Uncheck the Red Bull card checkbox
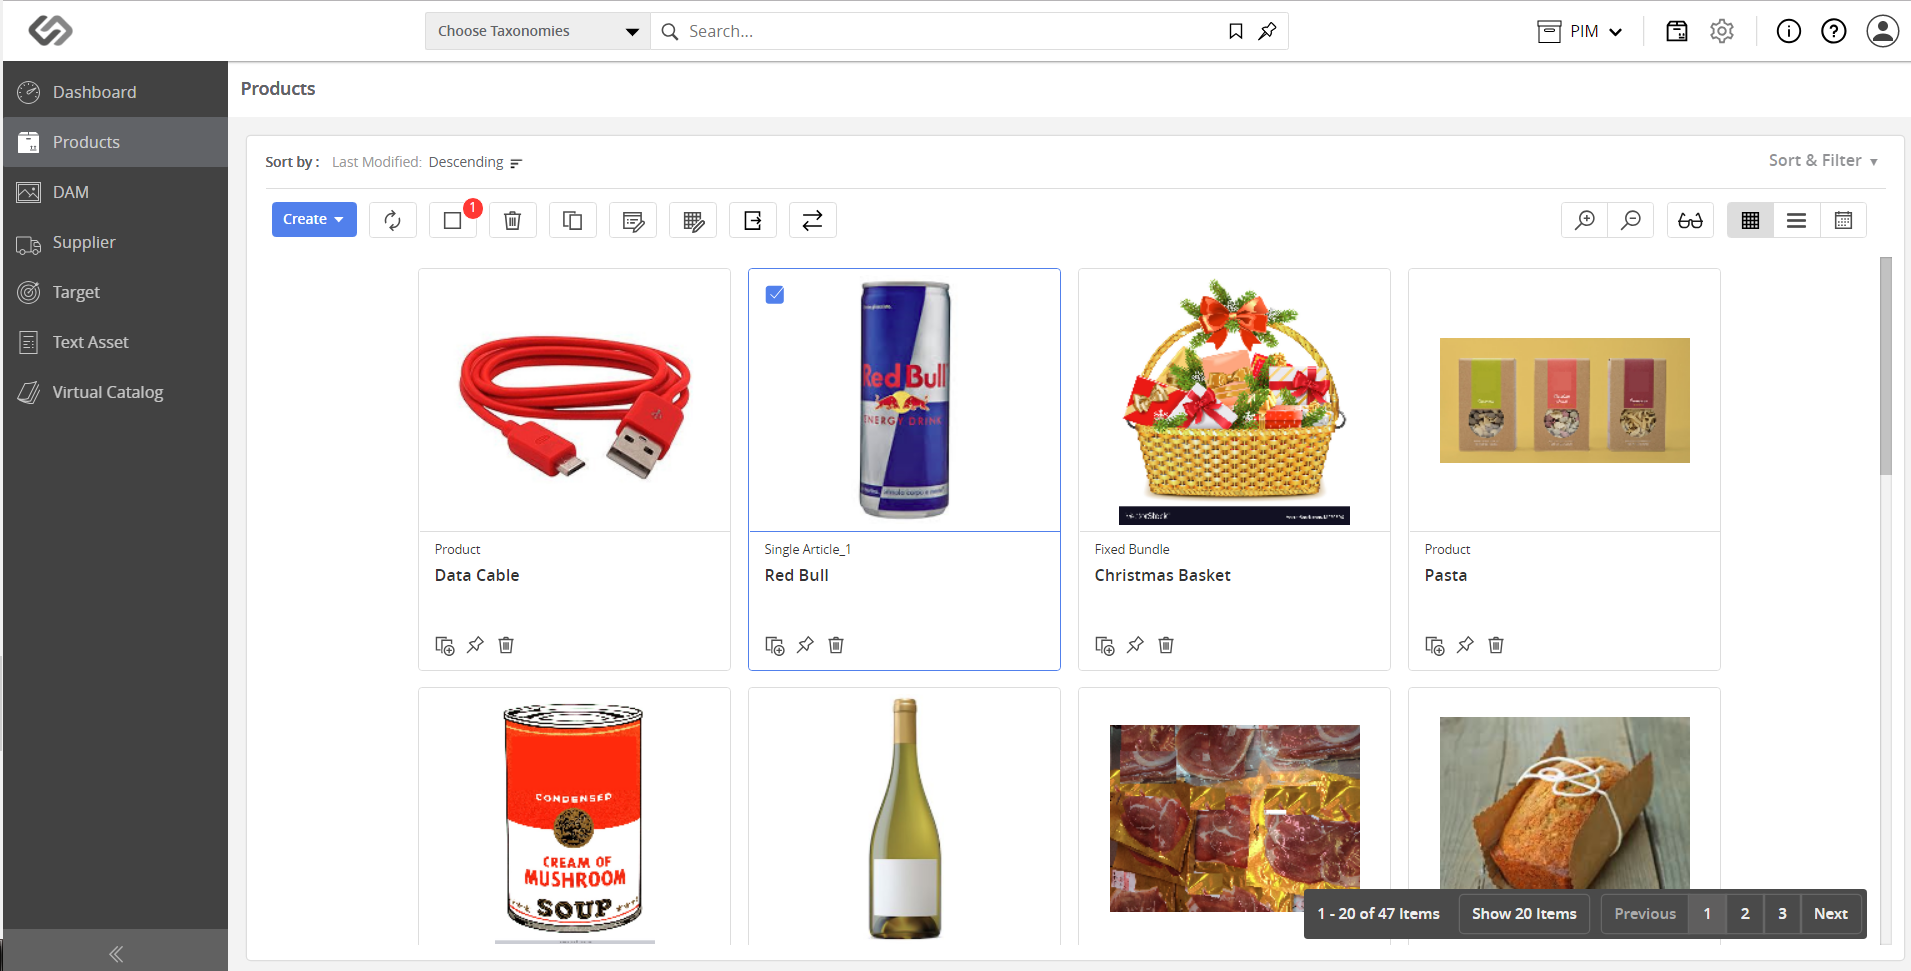Image resolution: width=1911 pixels, height=971 pixels. (x=775, y=295)
